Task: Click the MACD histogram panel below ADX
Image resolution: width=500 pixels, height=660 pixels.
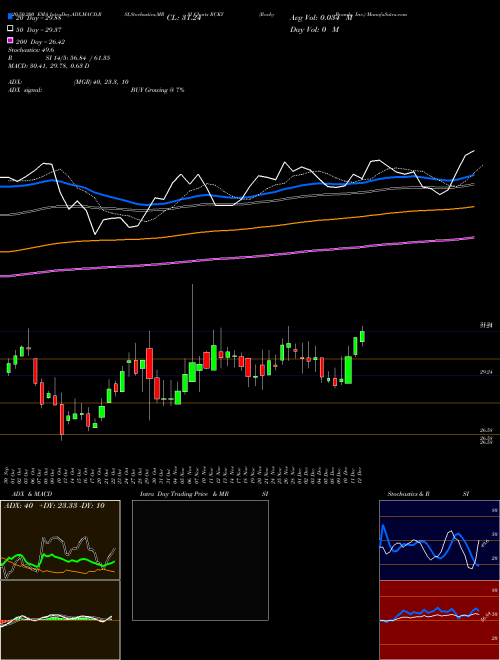Action: [x=60, y=620]
